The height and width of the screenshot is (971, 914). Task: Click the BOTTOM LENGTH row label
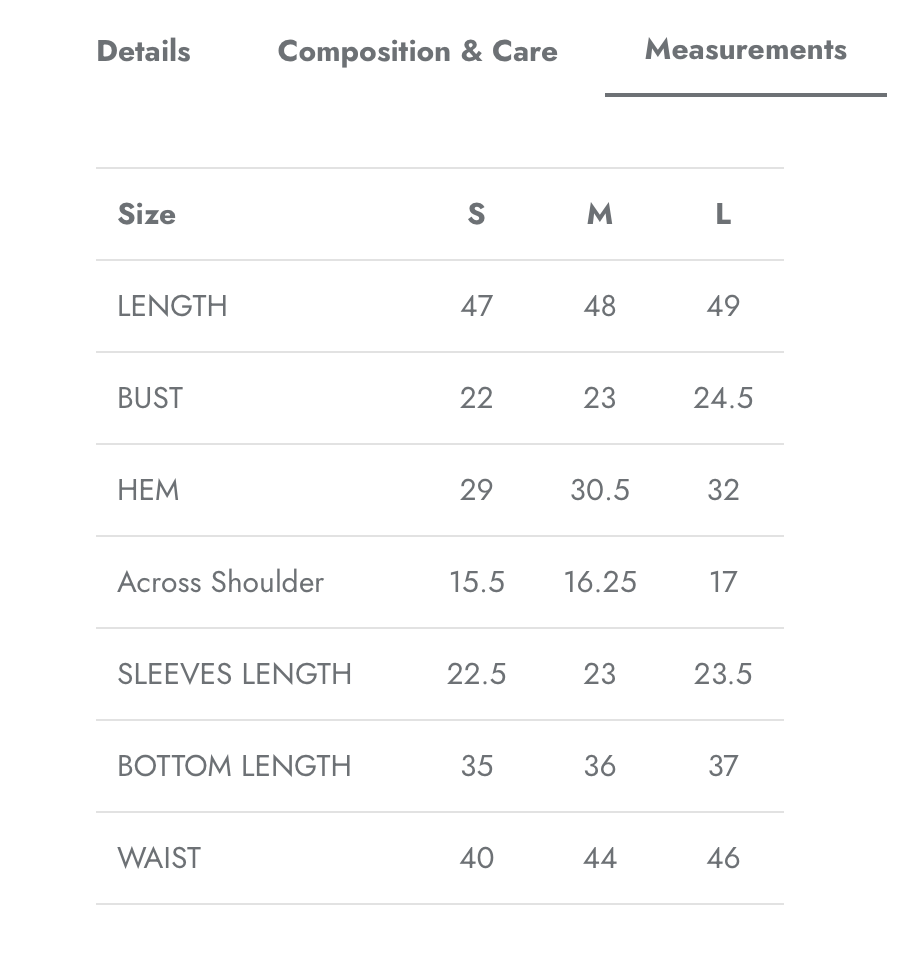[x=234, y=766]
